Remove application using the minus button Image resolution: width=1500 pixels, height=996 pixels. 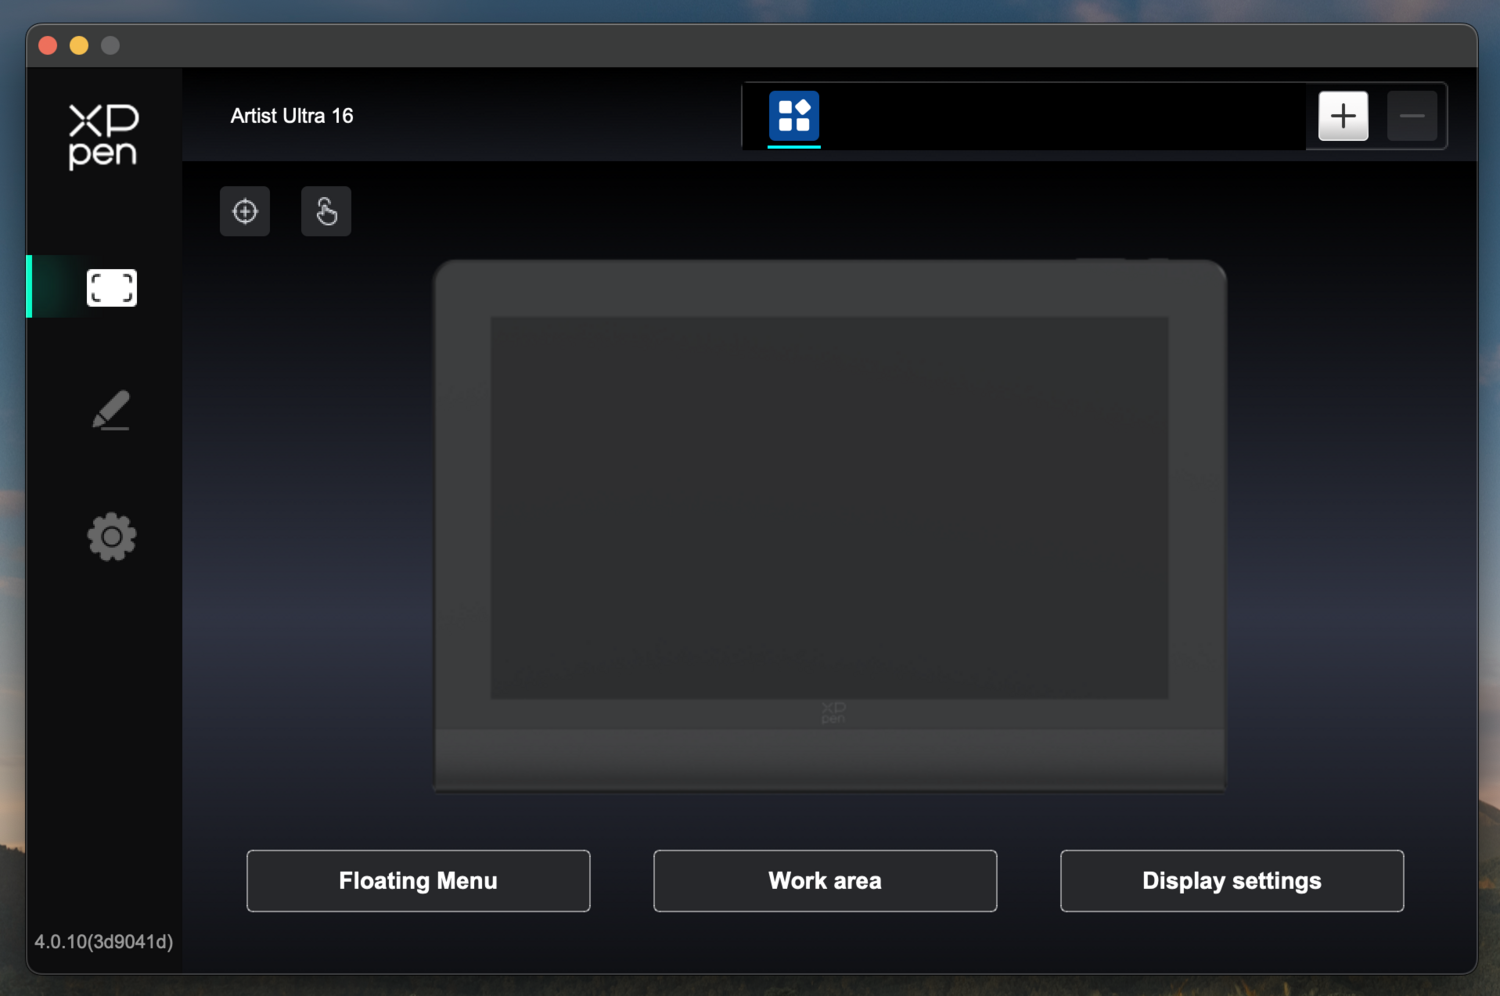pyautogui.click(x=1412, y=116)
